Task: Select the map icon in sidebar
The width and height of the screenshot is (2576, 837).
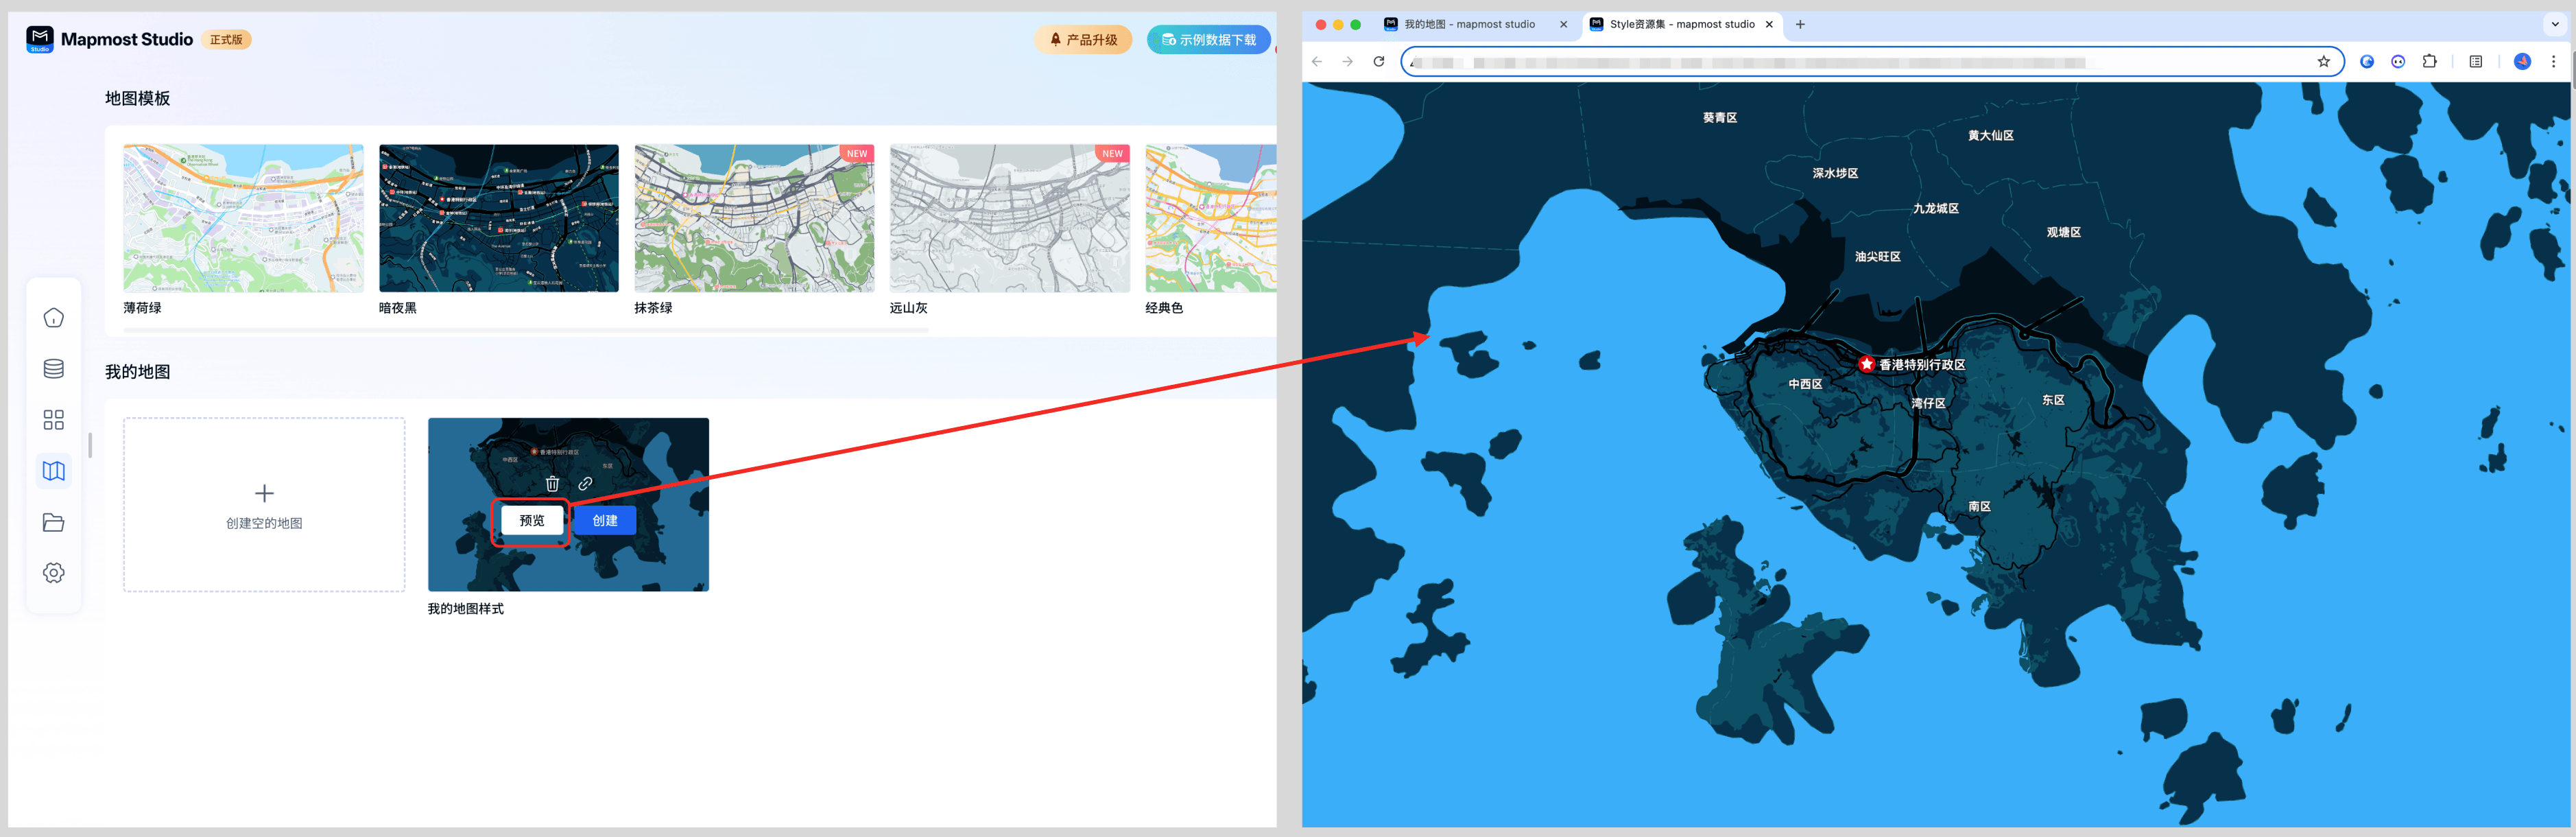Action: coord(54,471)
